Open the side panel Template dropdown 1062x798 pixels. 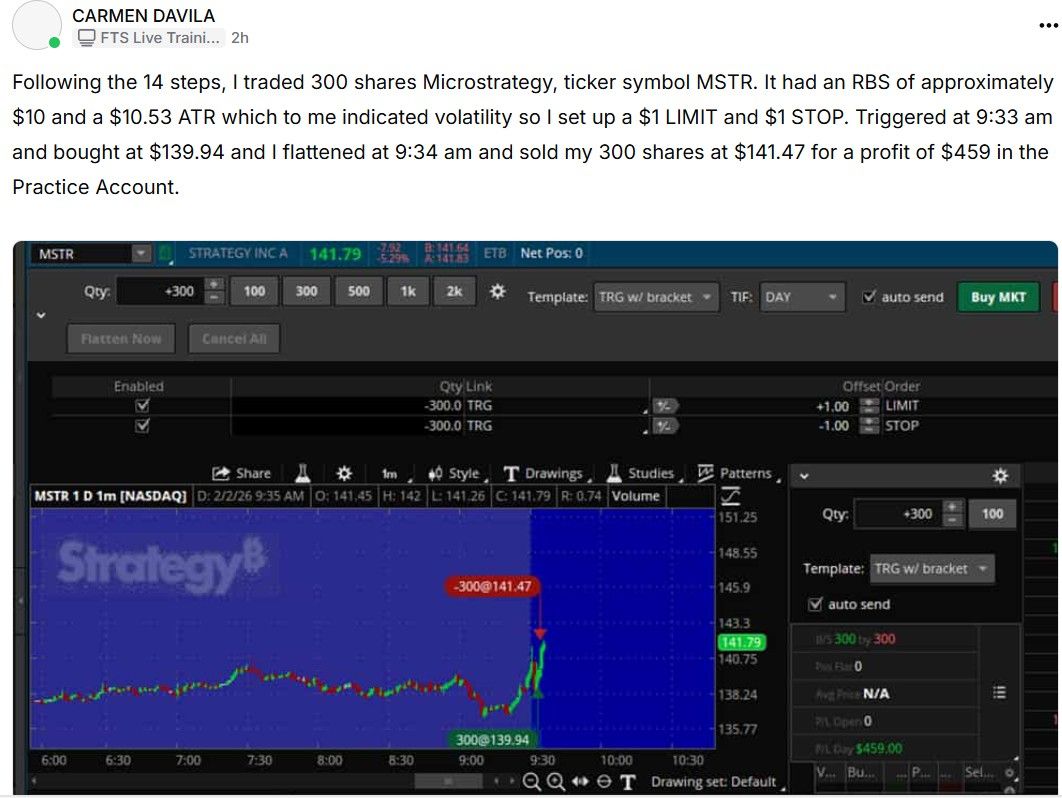coord(933,569)
